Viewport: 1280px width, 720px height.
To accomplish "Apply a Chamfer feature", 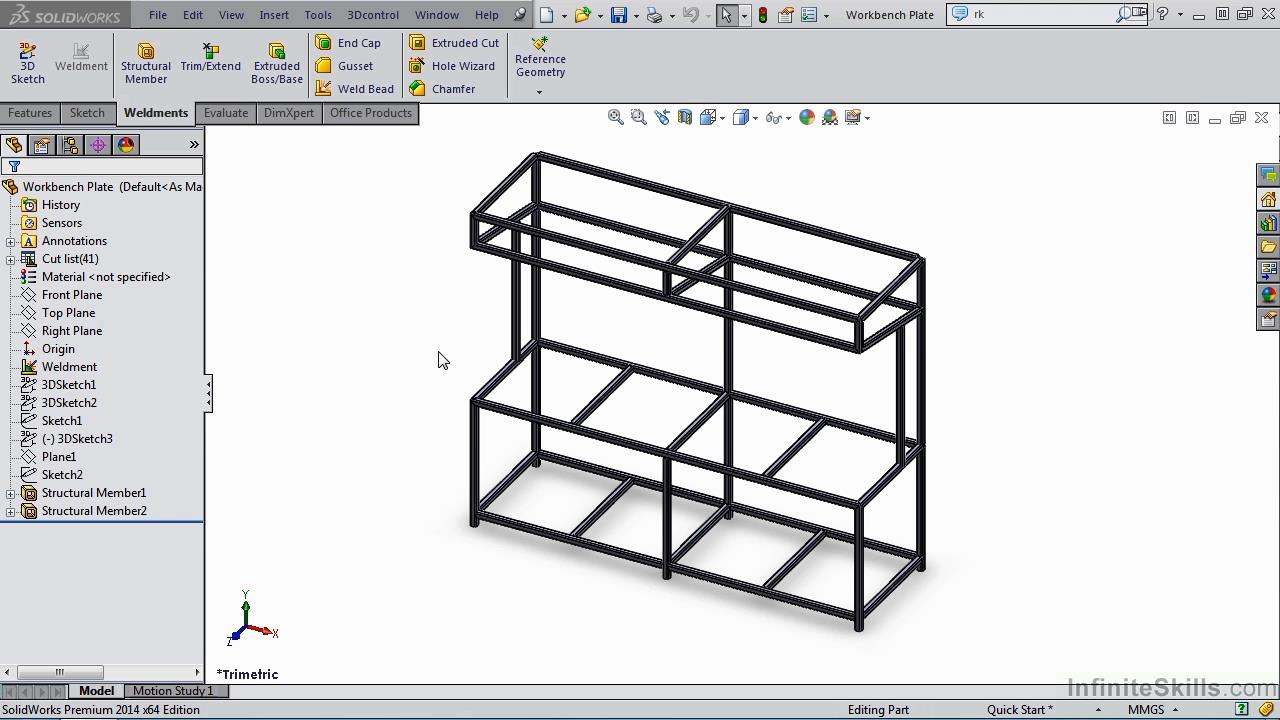I will (x=442, y=89).
